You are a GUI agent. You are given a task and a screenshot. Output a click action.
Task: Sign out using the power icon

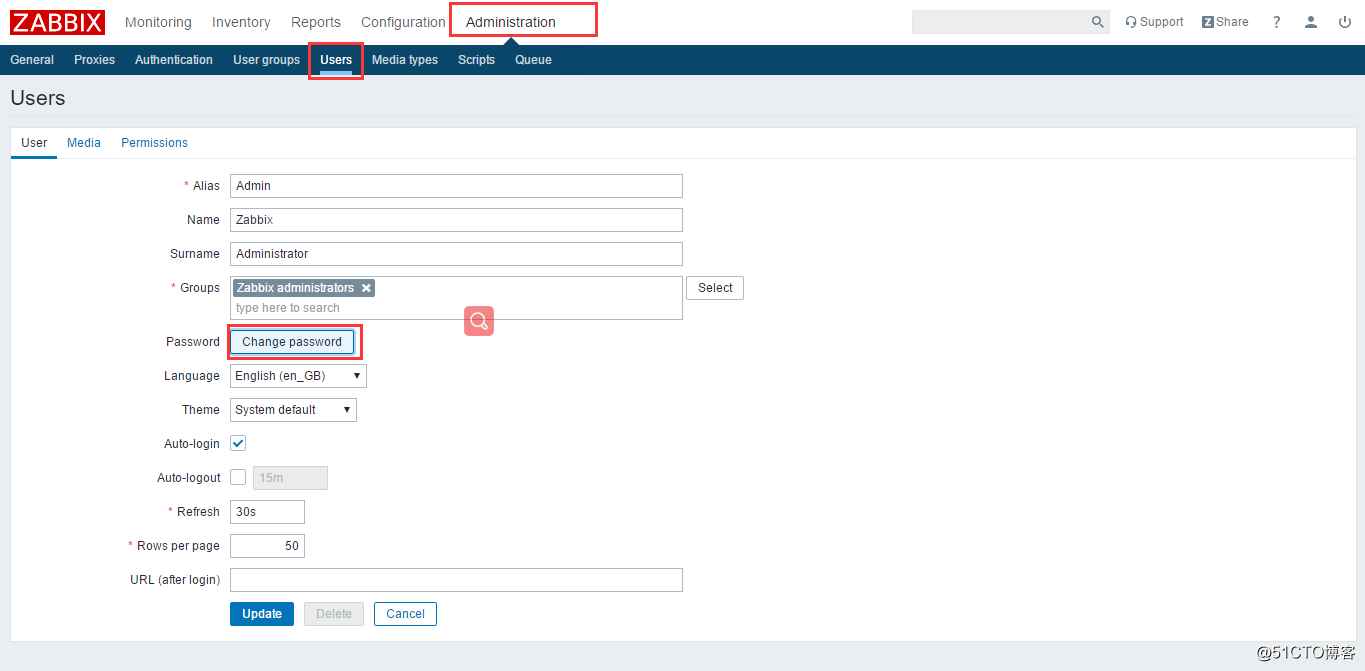pyautogui.click(x=1344, y=21)
